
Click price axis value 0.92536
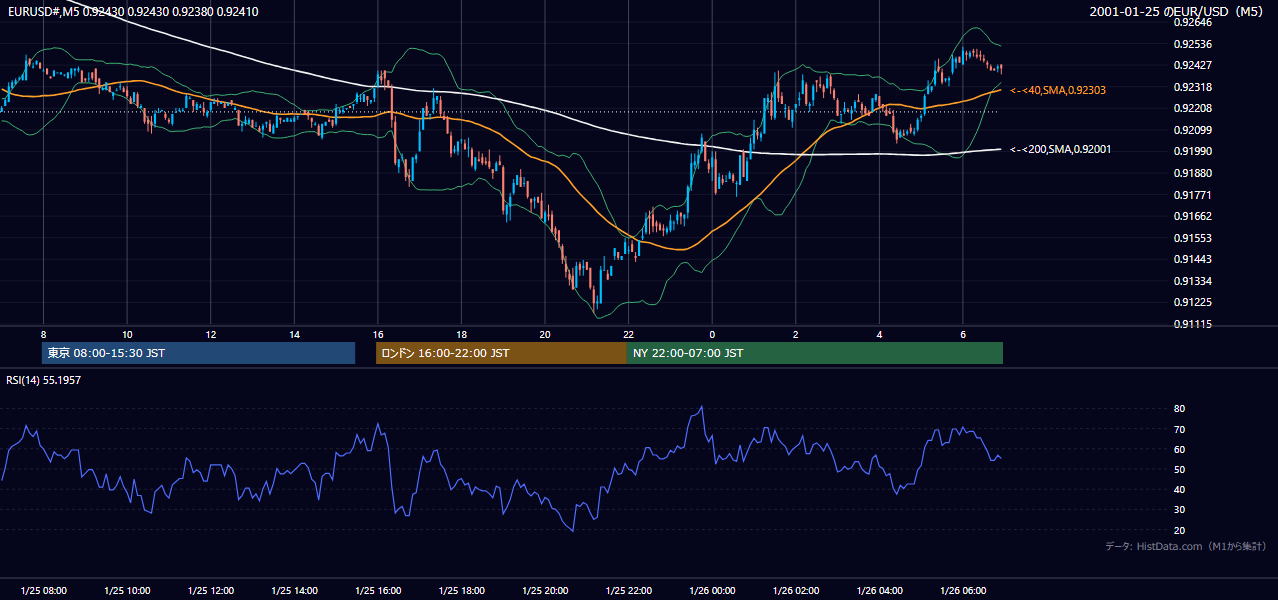pyautogui.click(x=1193, y=44)
